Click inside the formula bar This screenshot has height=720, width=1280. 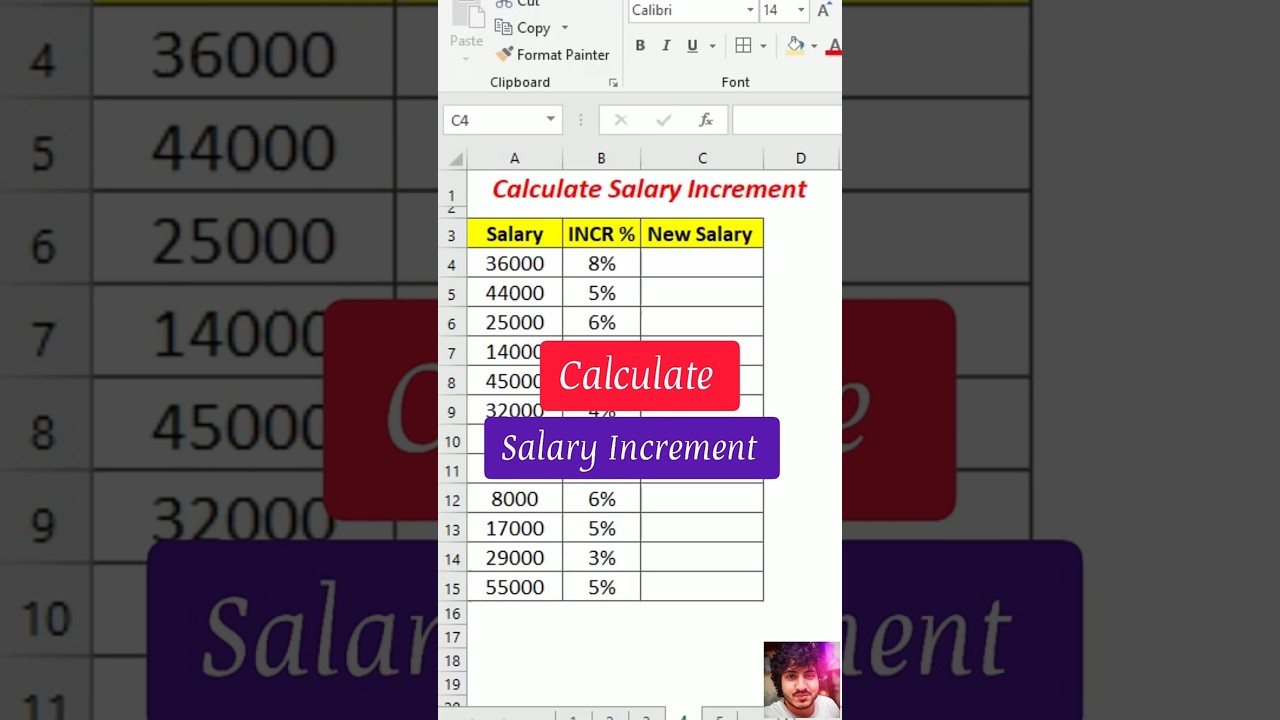click(x=790, y=119)
